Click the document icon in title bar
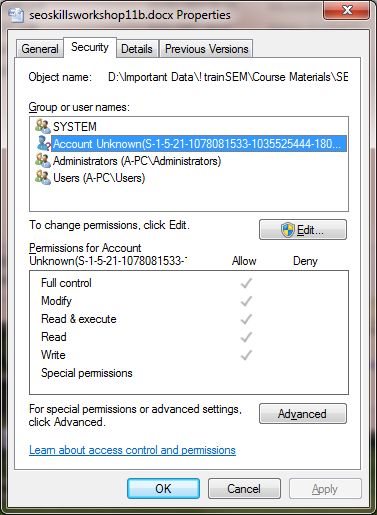Viewport: 377px width, 515px height. pos(16,15)
